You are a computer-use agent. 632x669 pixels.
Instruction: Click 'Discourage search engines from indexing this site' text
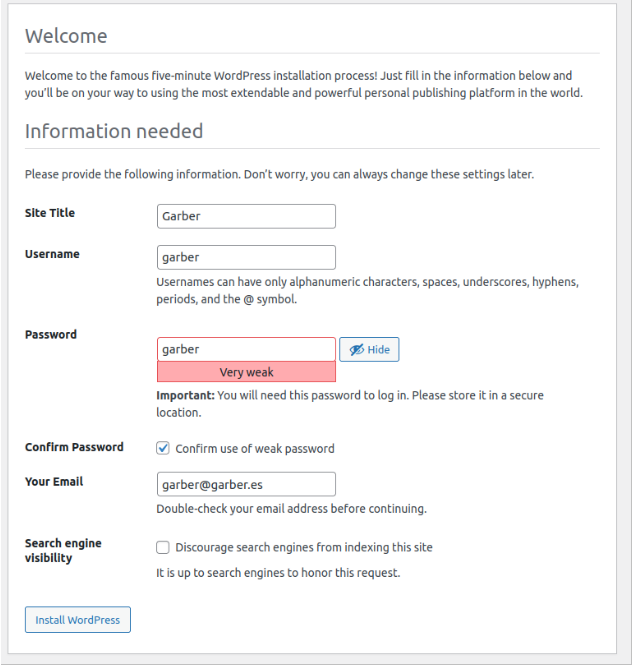304,547
